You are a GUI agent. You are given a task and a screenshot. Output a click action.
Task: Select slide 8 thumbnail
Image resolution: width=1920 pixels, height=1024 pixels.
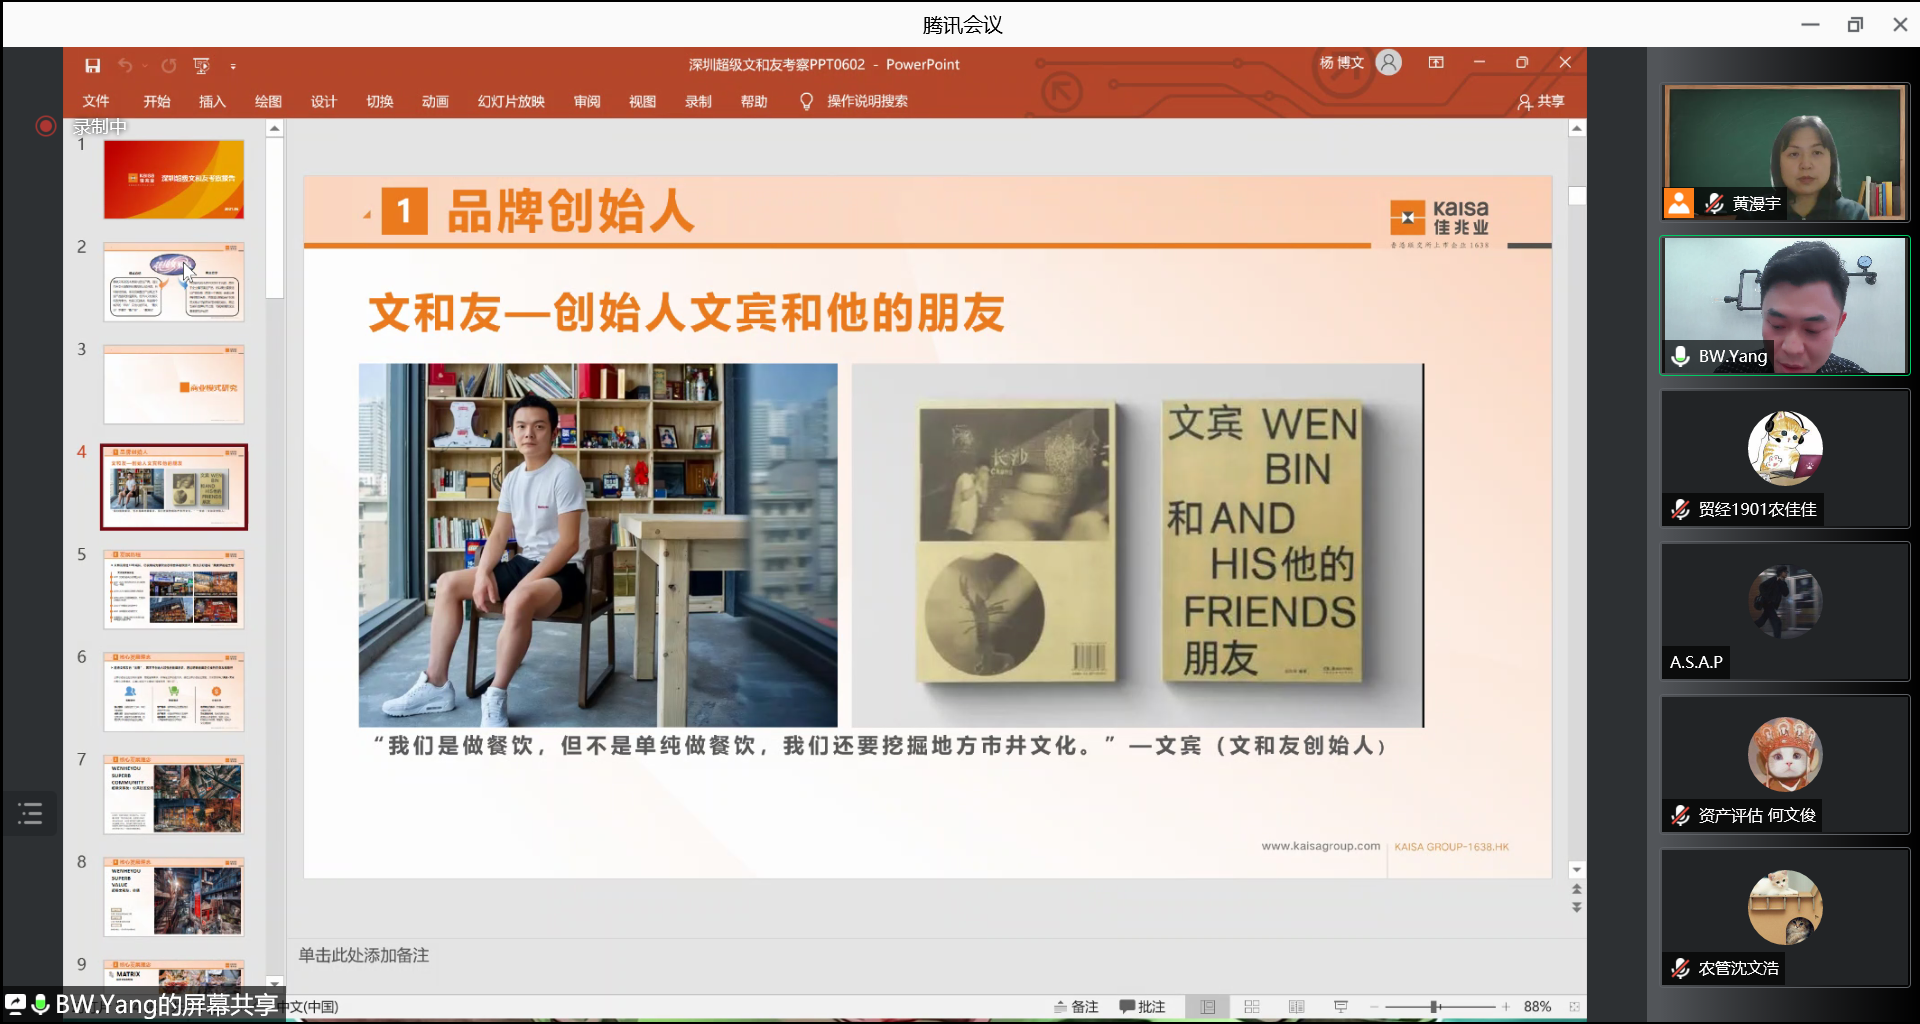coord(174,897)
